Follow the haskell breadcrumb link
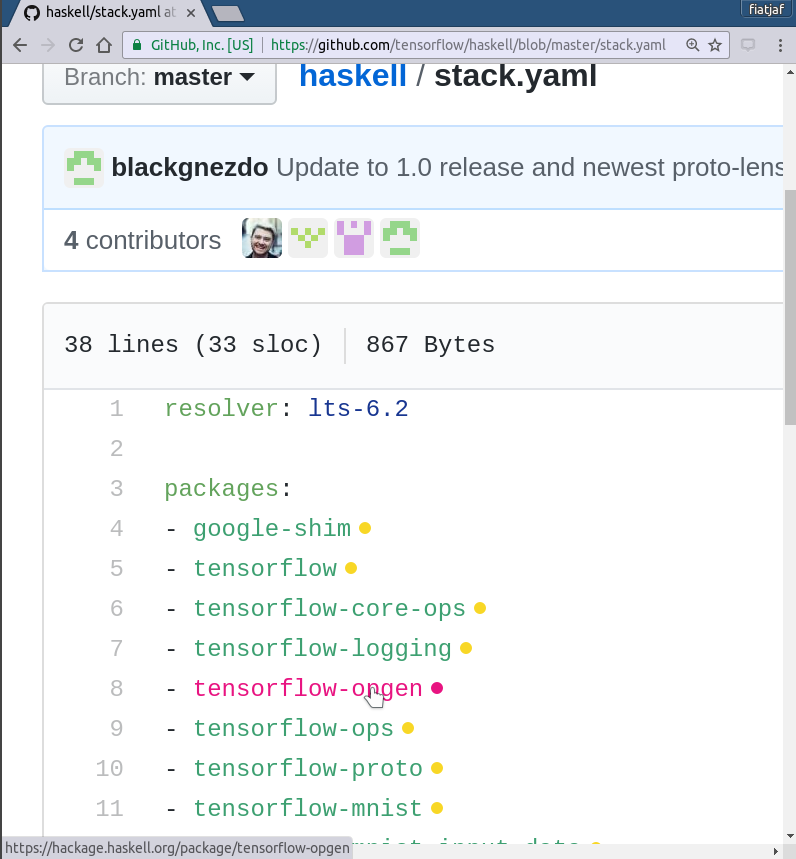This screenshot has width=796, height=859. click(353, 76)
